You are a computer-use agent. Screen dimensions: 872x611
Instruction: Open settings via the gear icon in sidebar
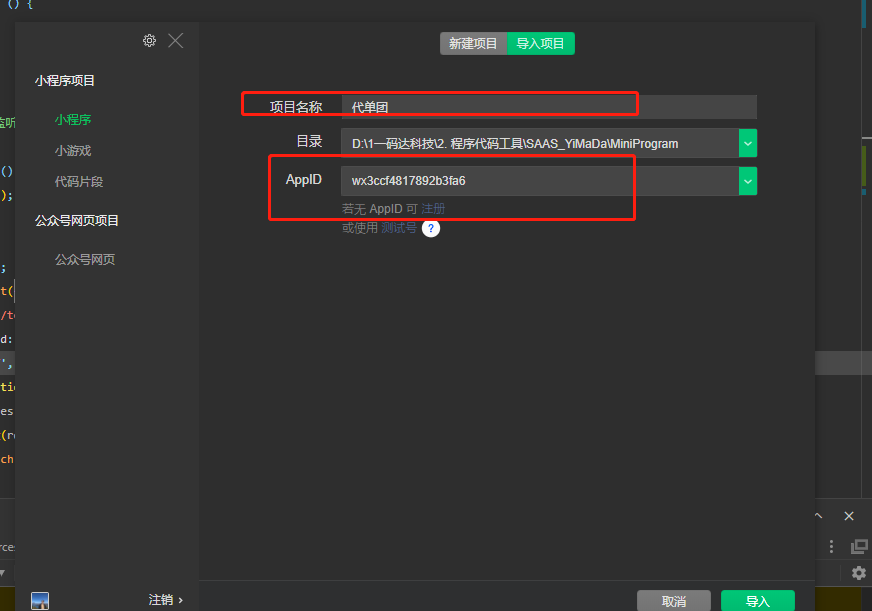(x=149, y=40)
